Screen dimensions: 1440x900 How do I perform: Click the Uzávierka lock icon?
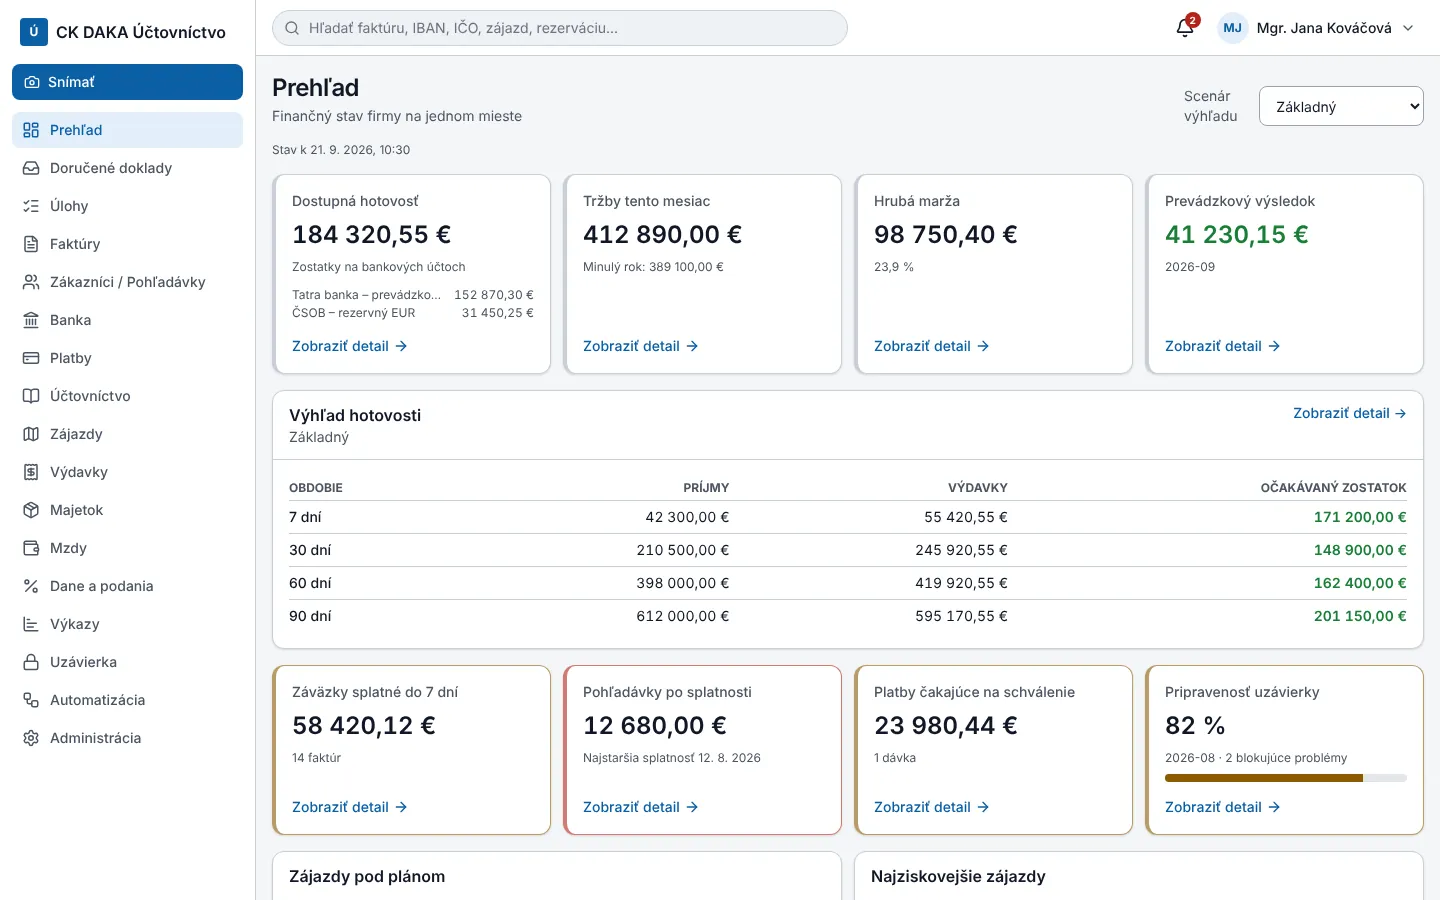coord(31,662)
